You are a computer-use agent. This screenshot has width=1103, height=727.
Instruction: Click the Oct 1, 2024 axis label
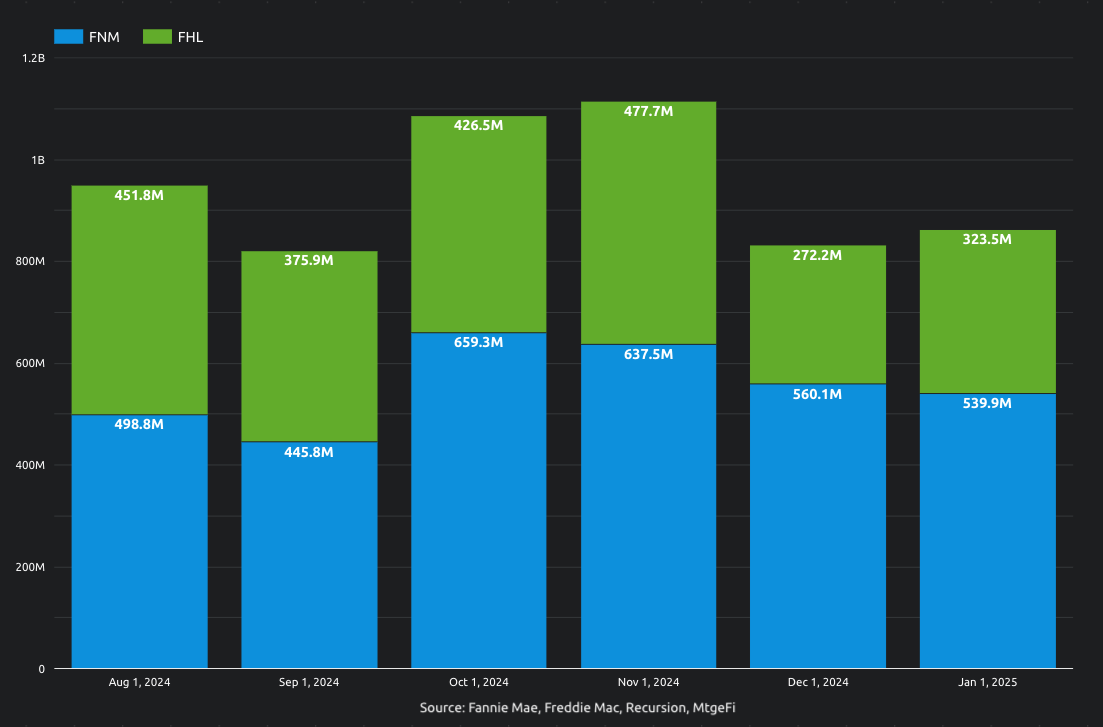click(x=478, y=682)
